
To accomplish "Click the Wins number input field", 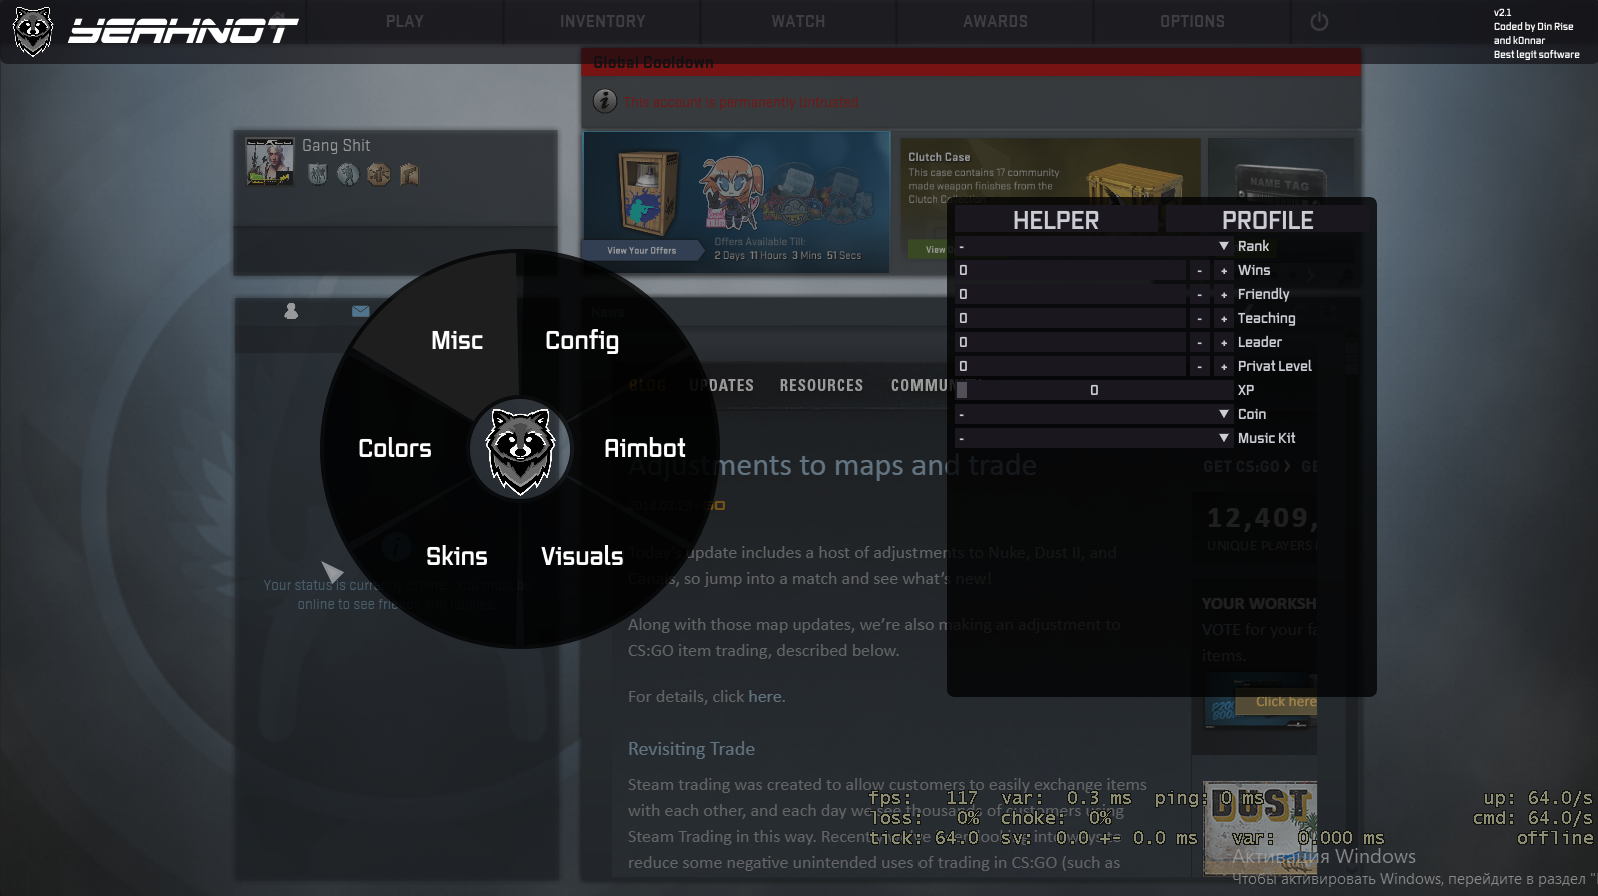I will click(x=1070, y=270).
